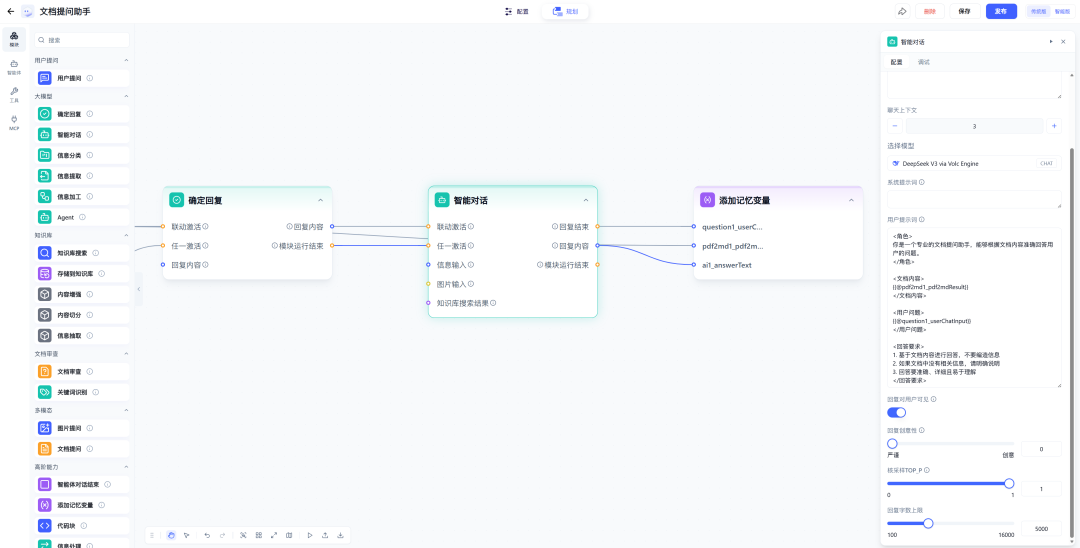Open the 配置 tab in the panel
The image size is (1080, 548).
point(896,62)
